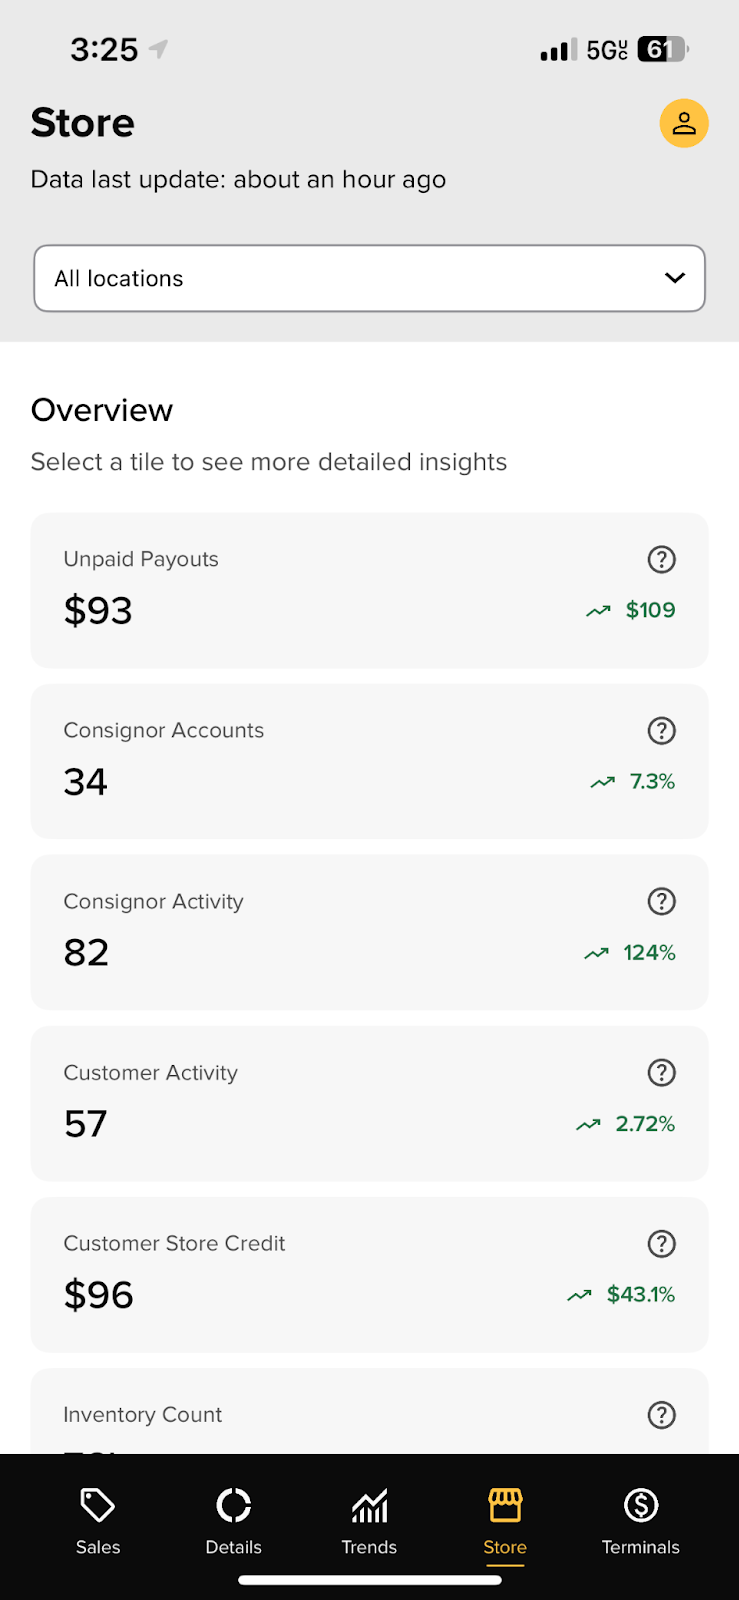Switch to the Details tab
Screen dimensions: 739x1600
point(233,1521)
